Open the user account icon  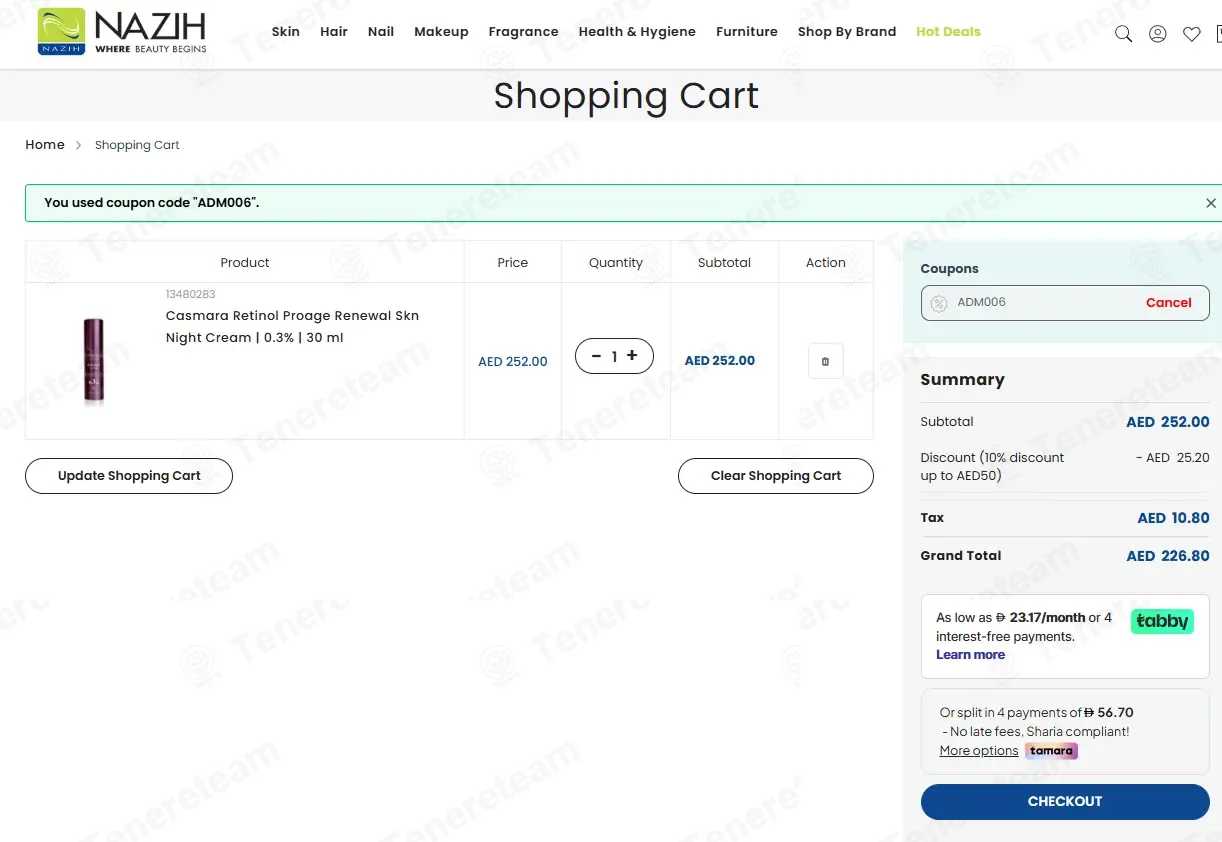pos(1158,34)
